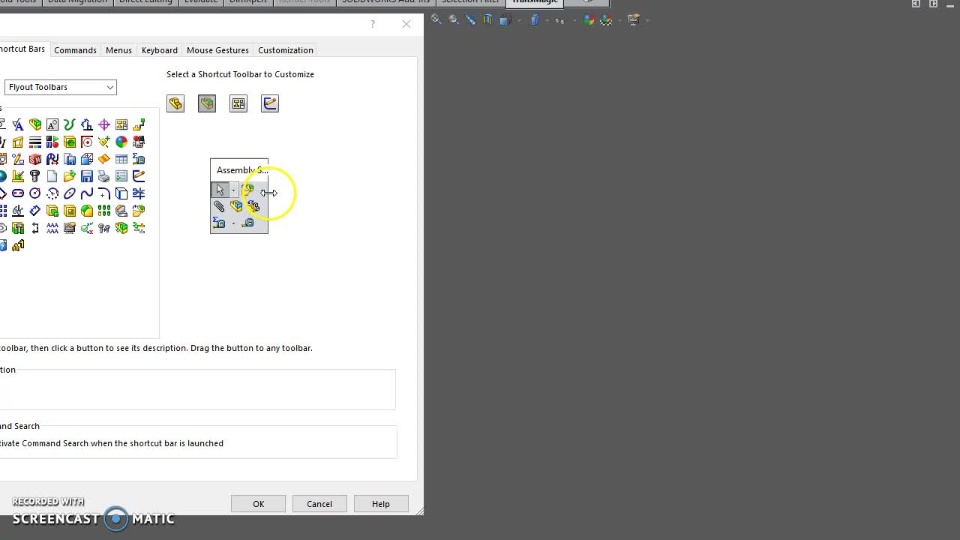Image resolution: width=960 pixels, height=540 pixels.
Task: Click the Cancel button
Action: pyautogui.click(x=320, y=504)
